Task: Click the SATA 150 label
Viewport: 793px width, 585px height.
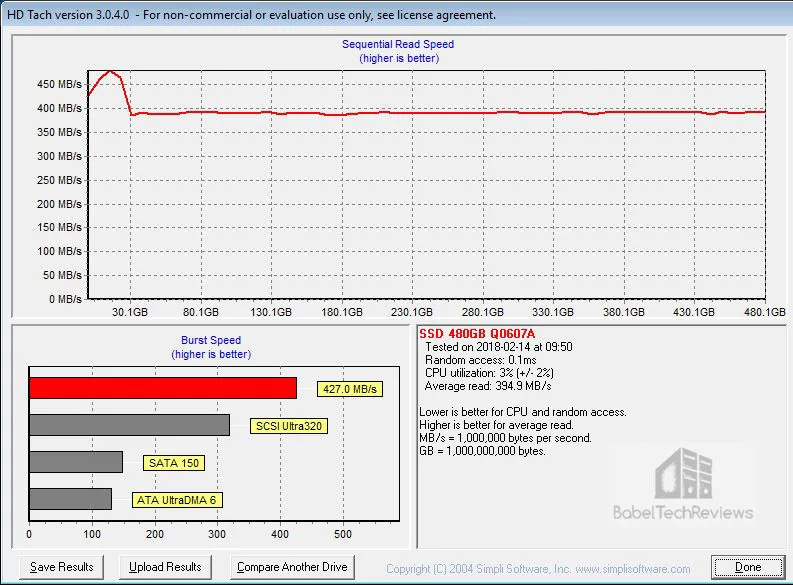Action: tap(174, 463)
